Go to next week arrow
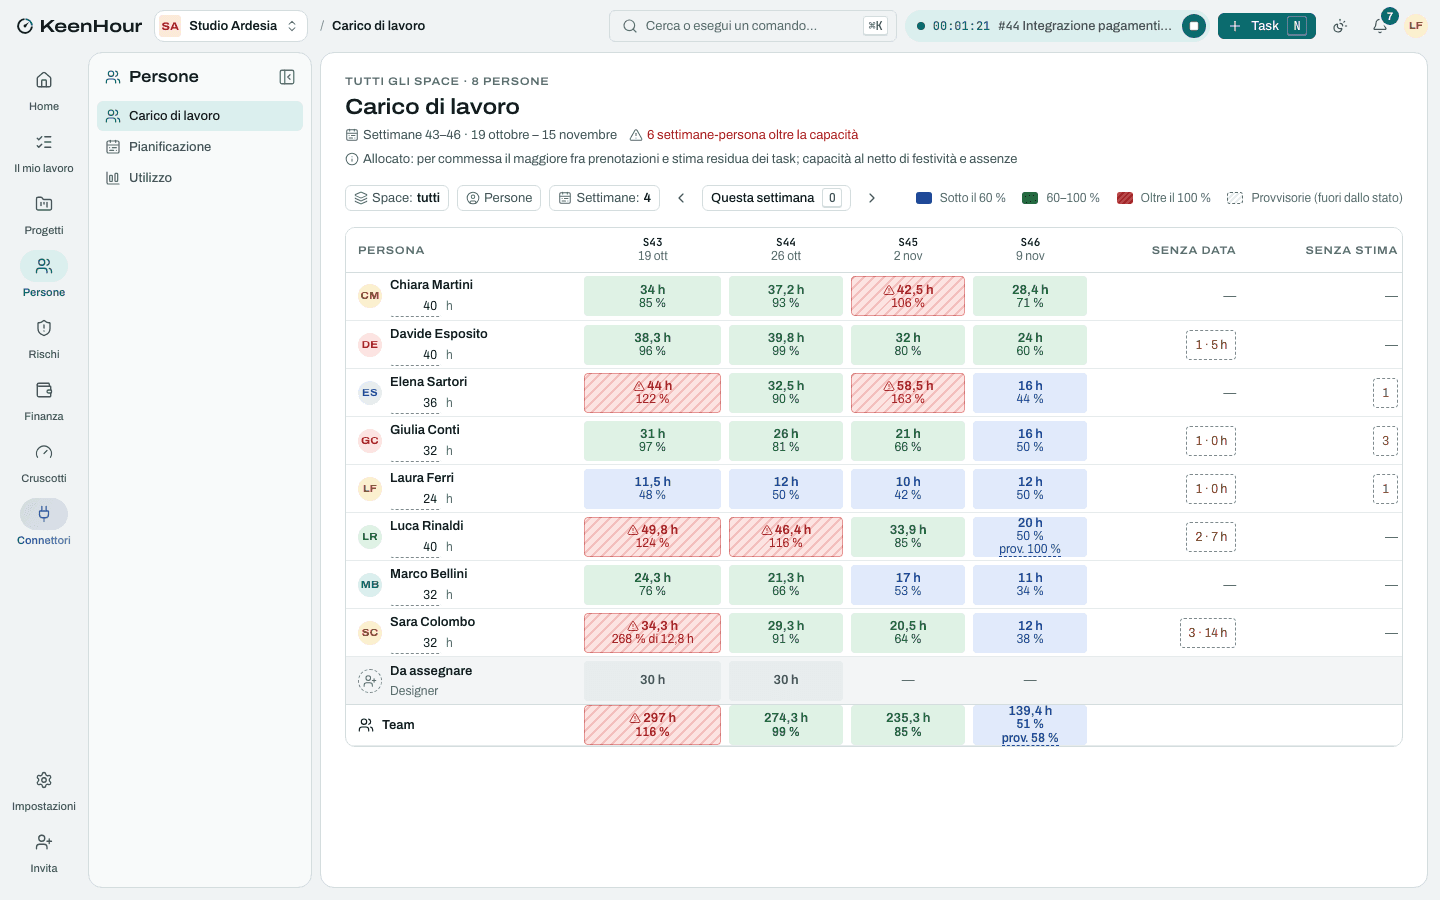1440x900 pixels. 872,198
